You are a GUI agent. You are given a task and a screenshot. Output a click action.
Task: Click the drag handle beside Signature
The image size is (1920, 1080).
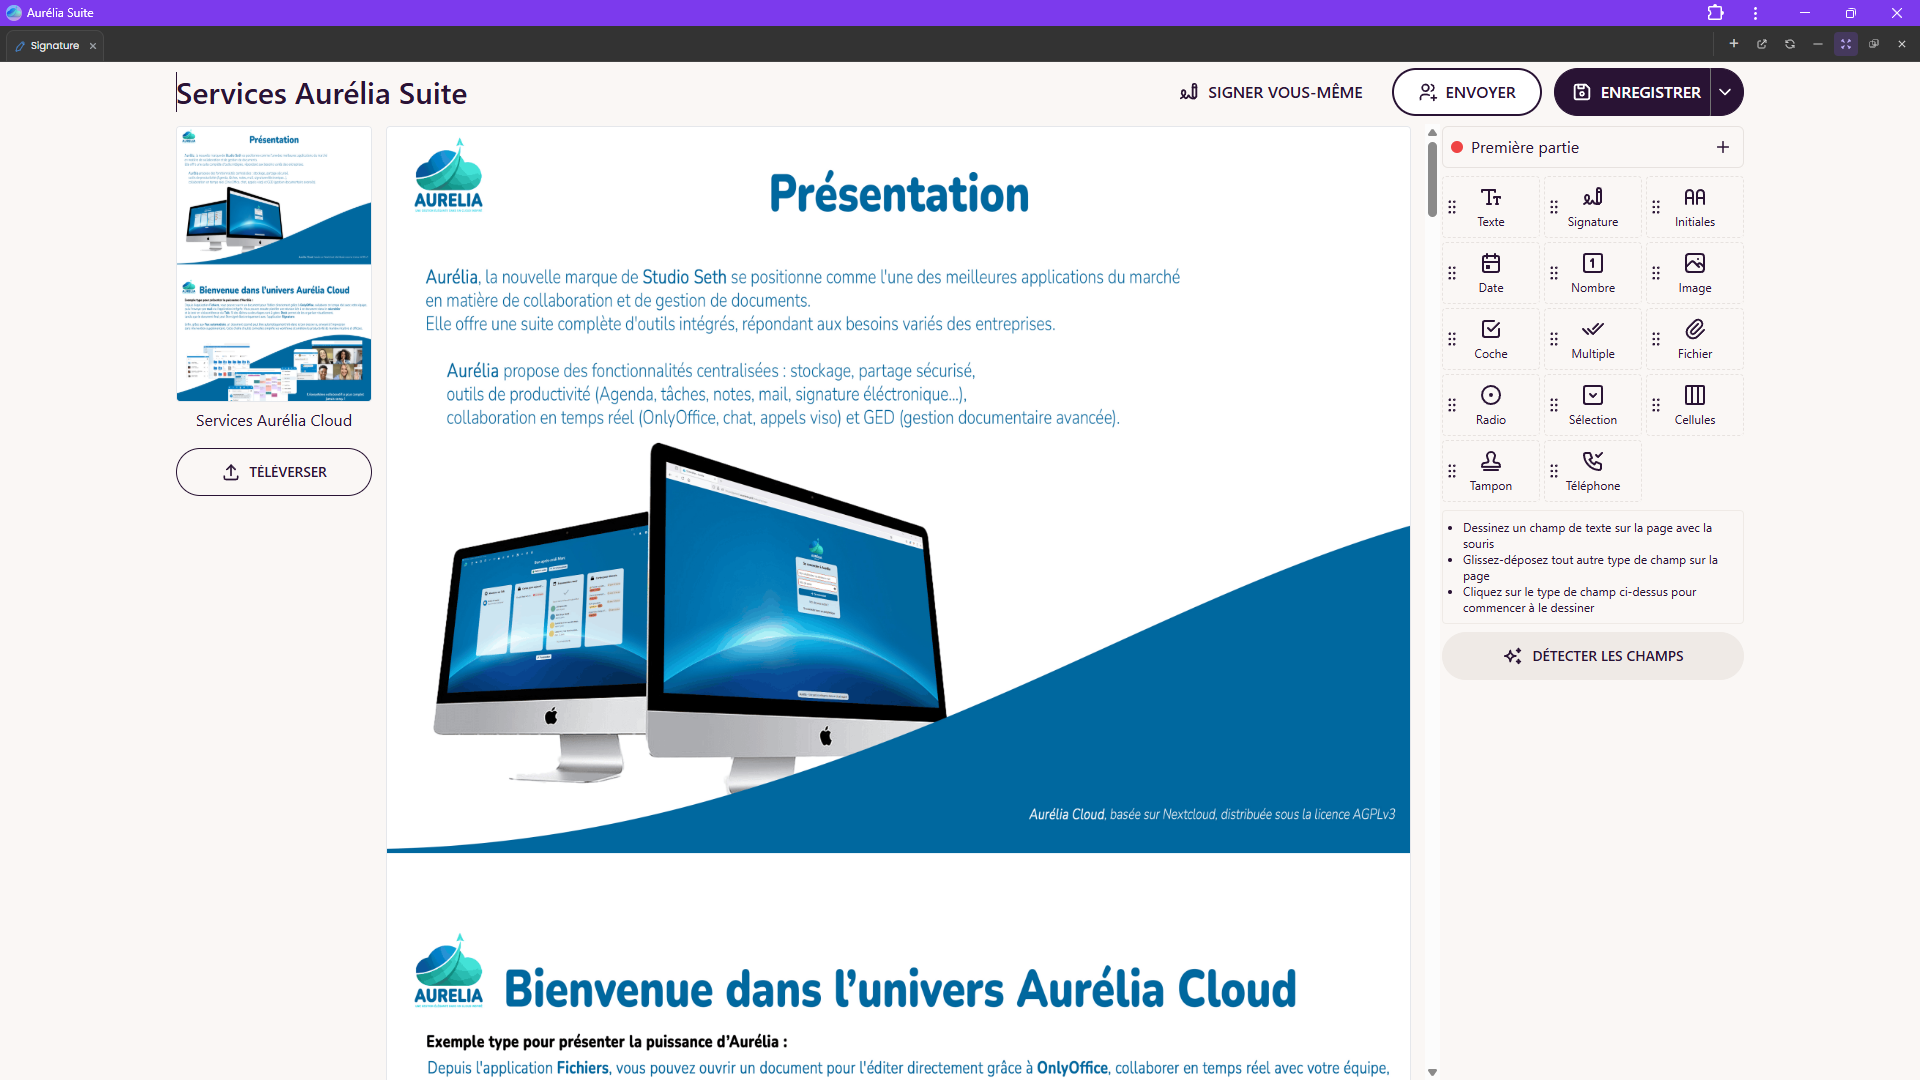(1554, 207)
